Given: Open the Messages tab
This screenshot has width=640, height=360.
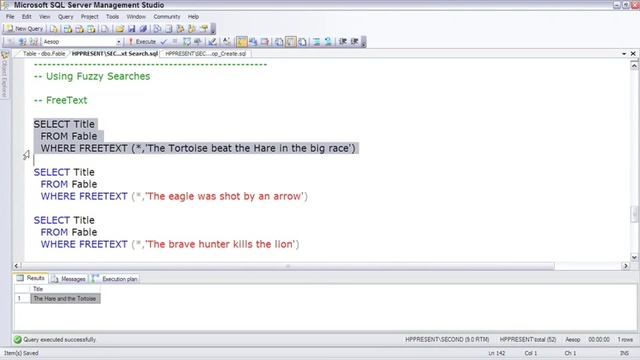Looking at the screenshot, I should 69,279.
